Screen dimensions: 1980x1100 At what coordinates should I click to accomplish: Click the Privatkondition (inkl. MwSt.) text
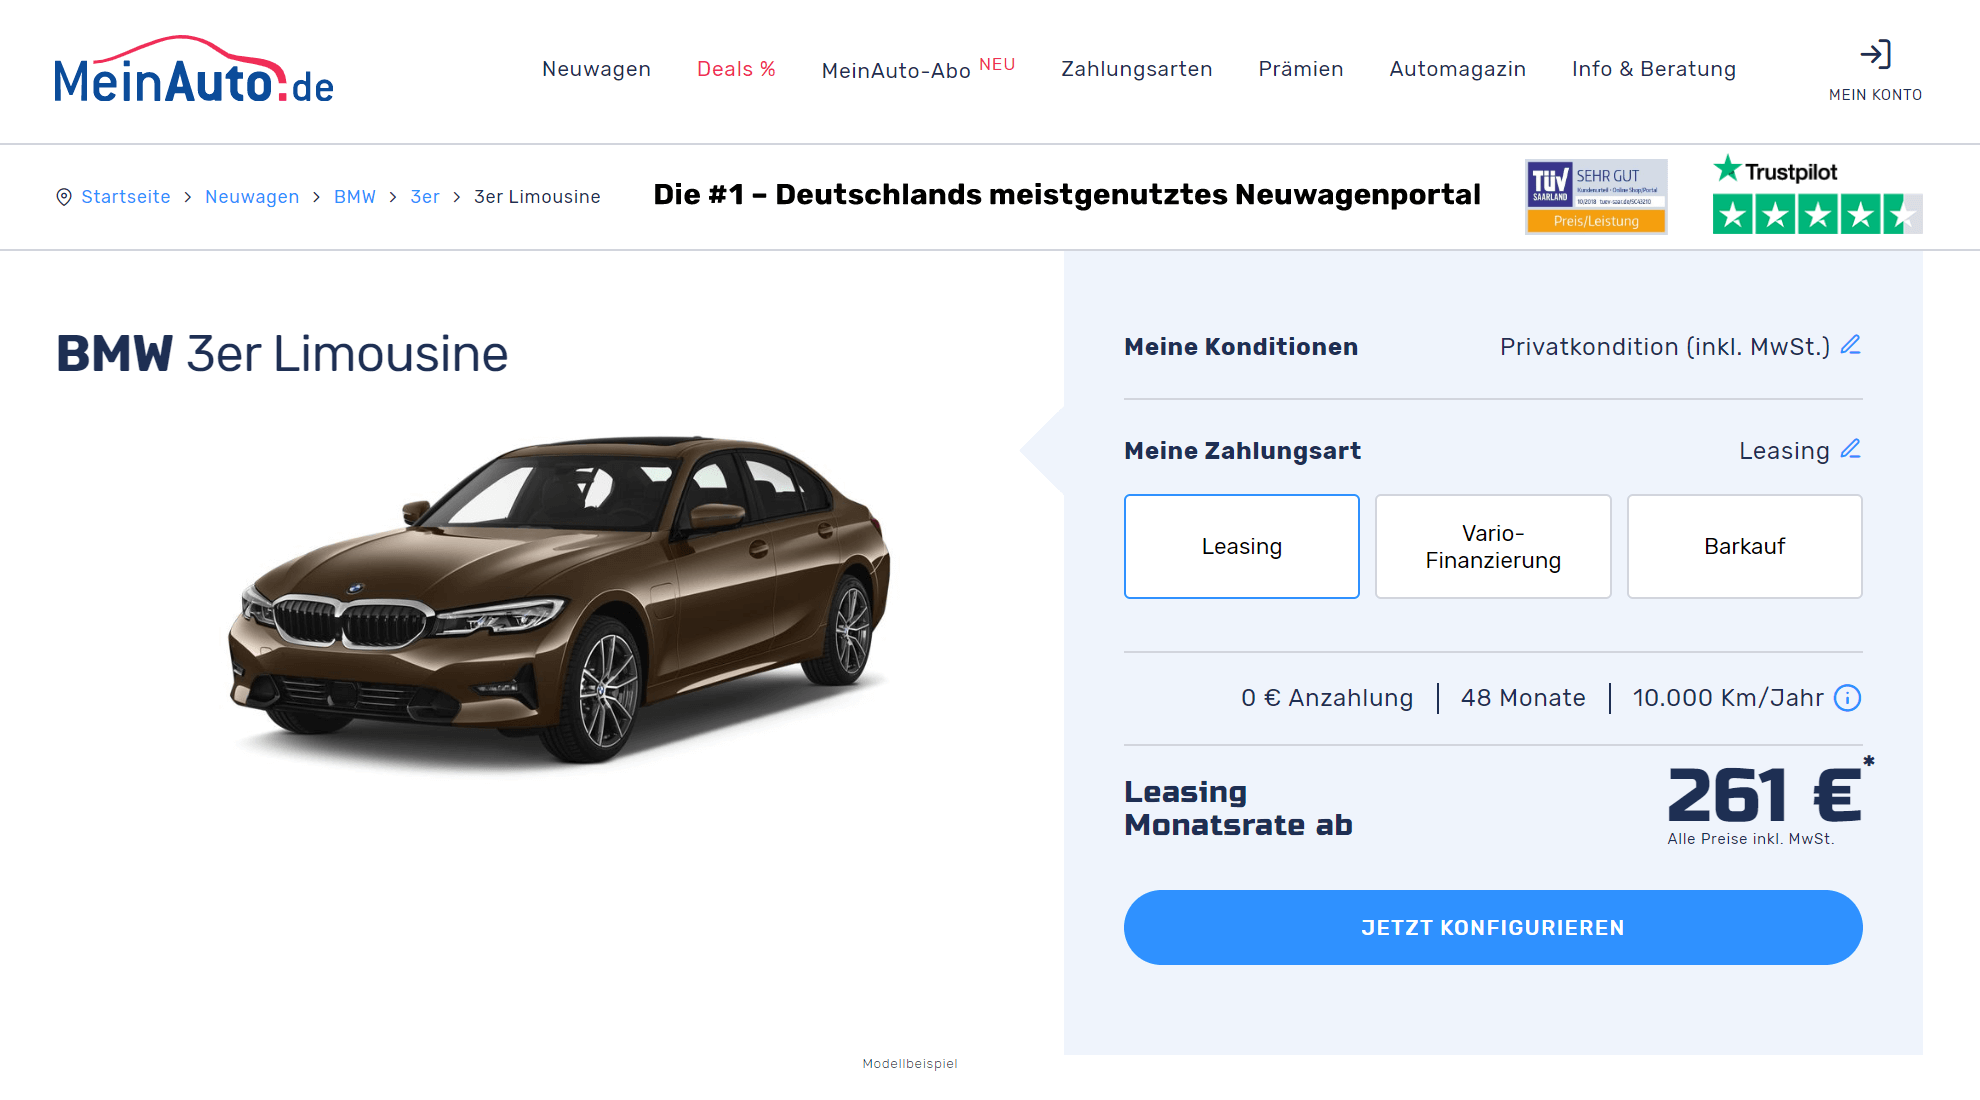[x=1665, y=347]
